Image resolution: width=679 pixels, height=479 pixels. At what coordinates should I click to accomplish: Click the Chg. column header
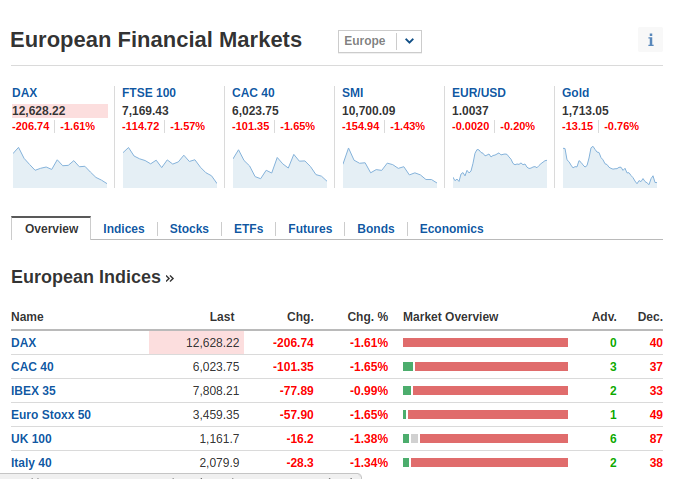click(x=300, y=317)
